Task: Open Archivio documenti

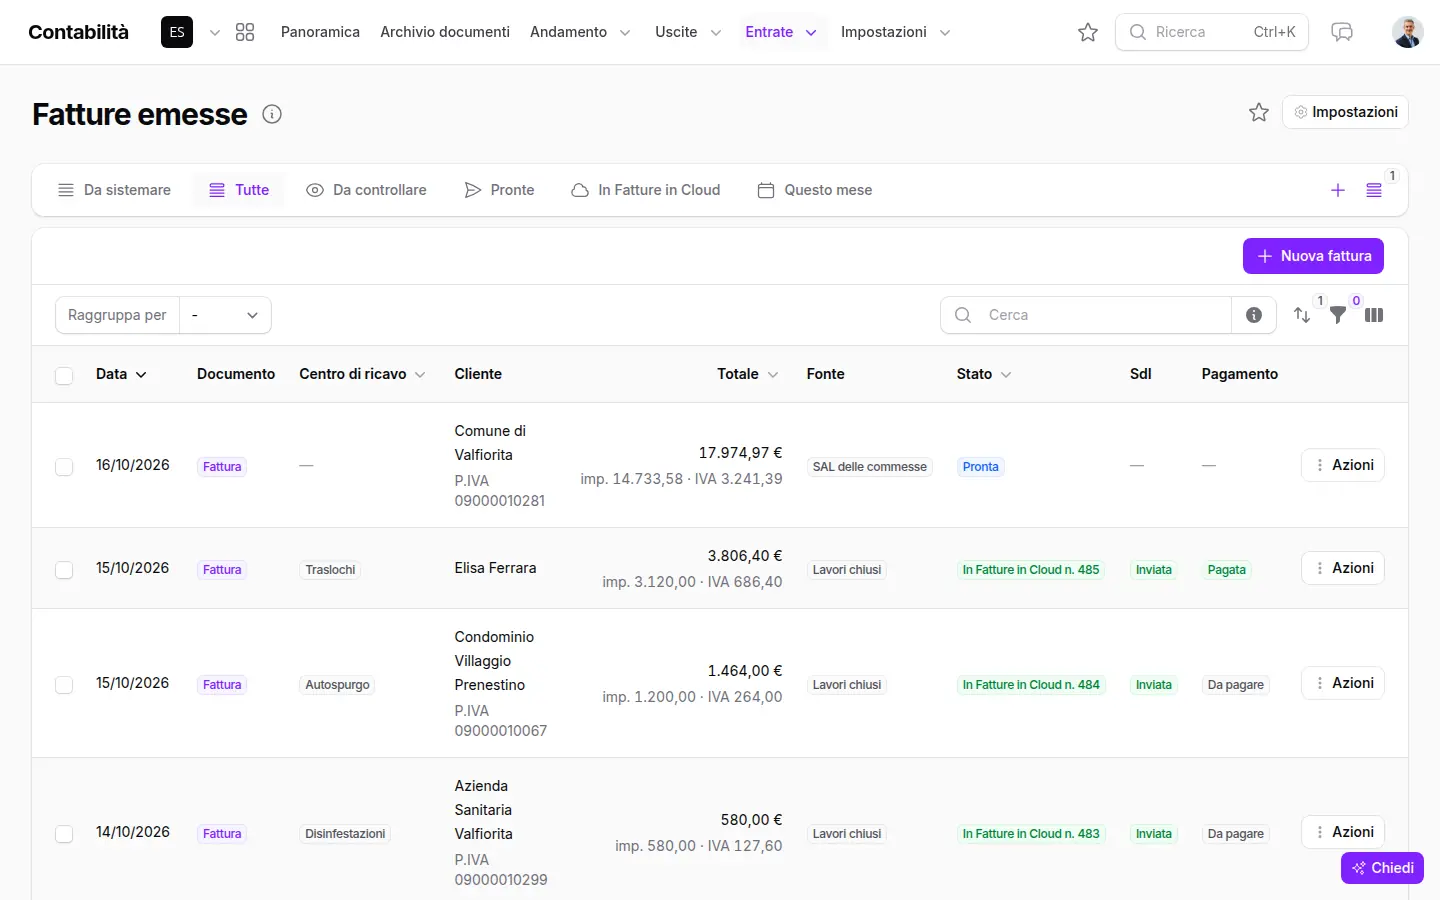Action: click(445, 32)
